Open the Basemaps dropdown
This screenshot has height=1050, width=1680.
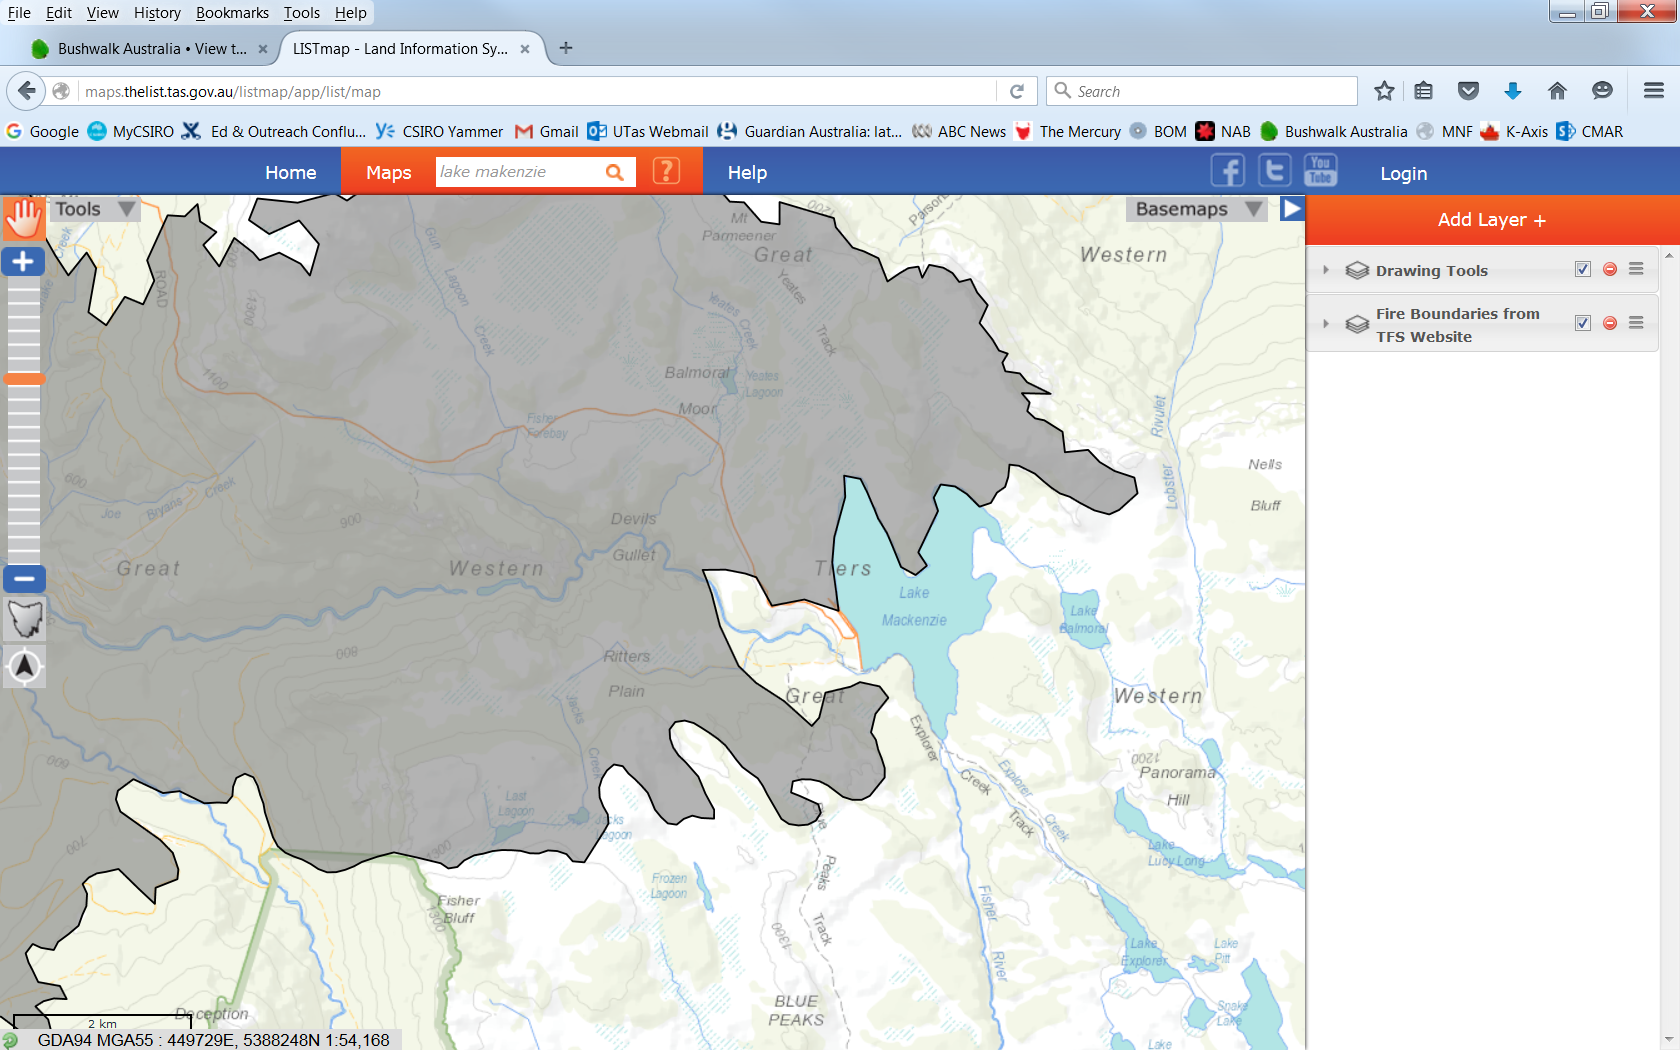click(1197, 209)
